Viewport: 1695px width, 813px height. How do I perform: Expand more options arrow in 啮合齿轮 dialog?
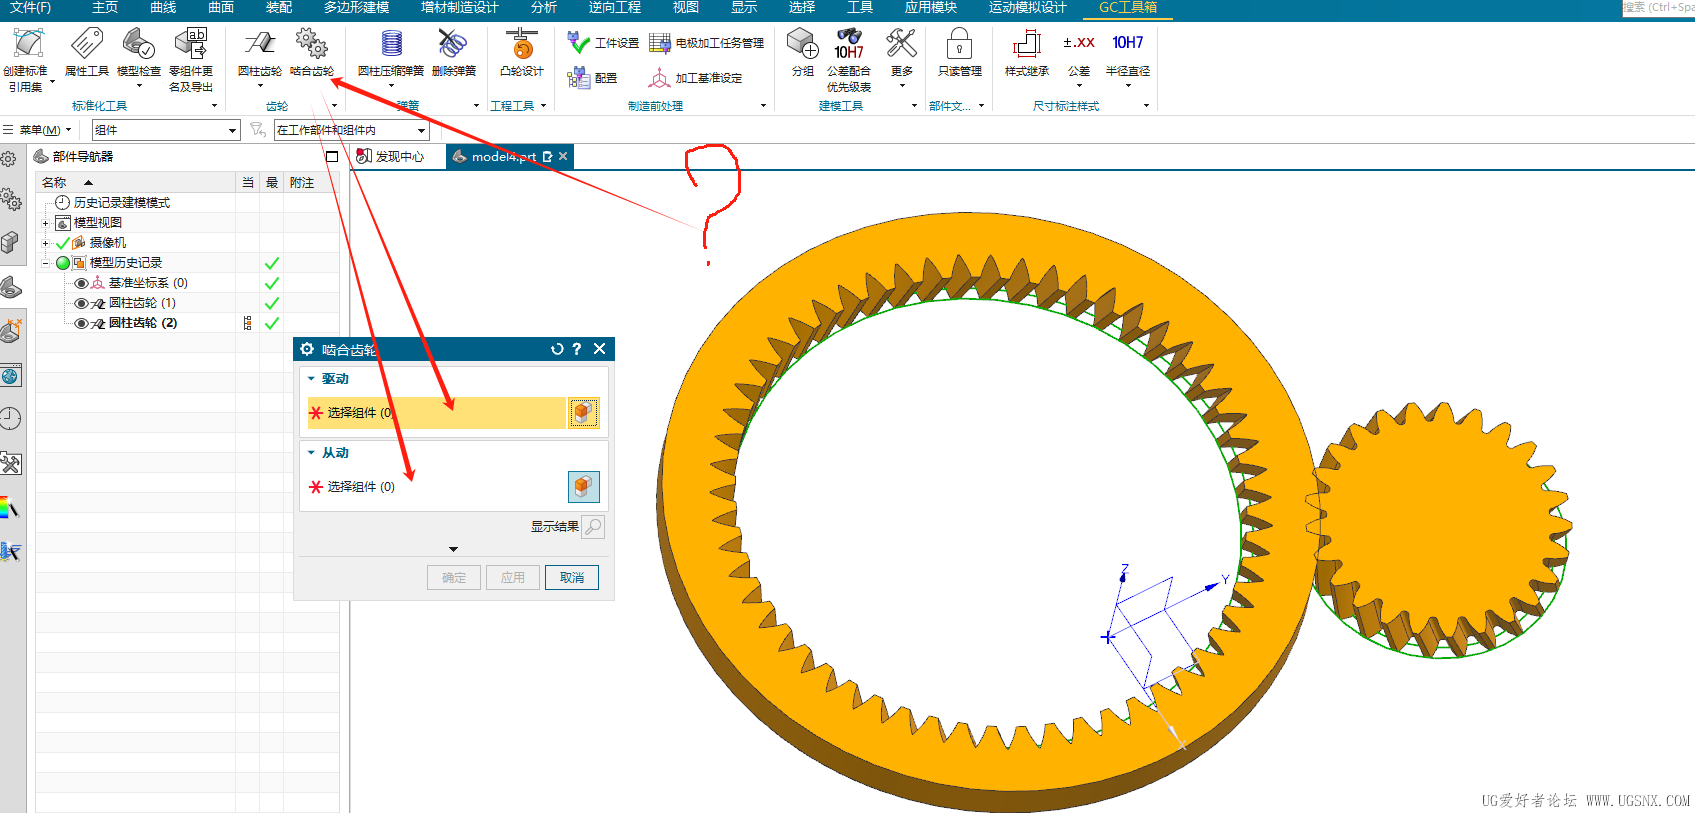453,549
